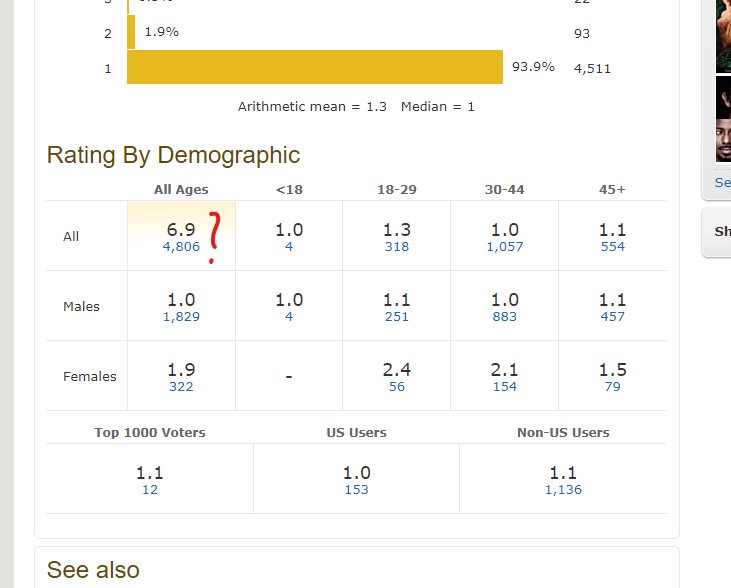Open the 883 votes link for Males 30-44

(x=505, y=317)
